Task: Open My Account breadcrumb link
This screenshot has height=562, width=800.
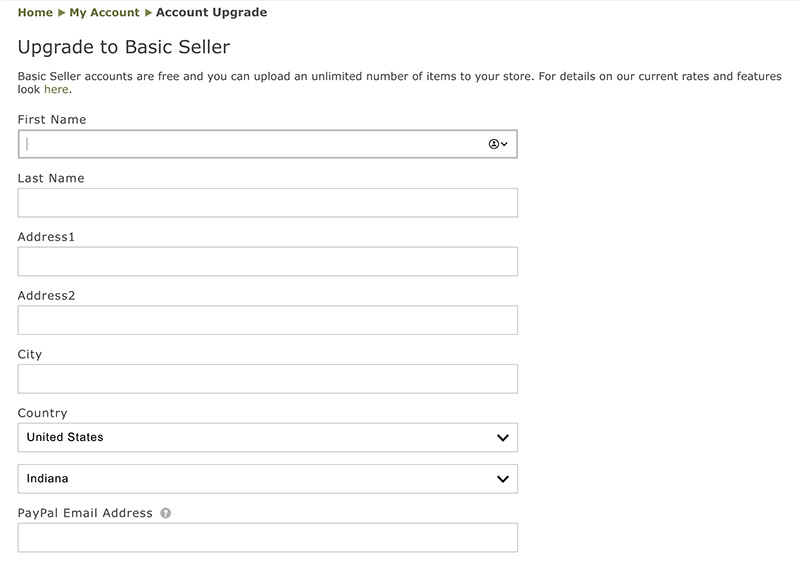Action: pyautogui.click(x=104, y=13)
